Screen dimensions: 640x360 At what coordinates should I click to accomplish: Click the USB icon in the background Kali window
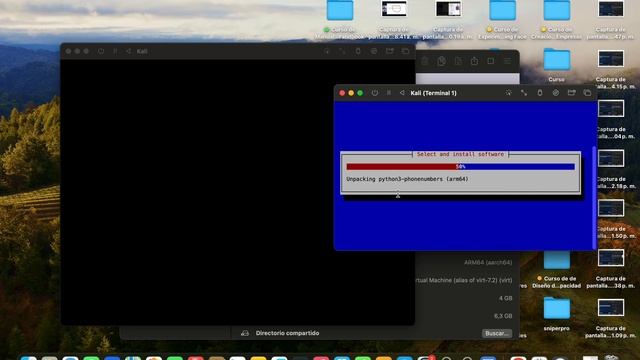[x=358, y=51]
